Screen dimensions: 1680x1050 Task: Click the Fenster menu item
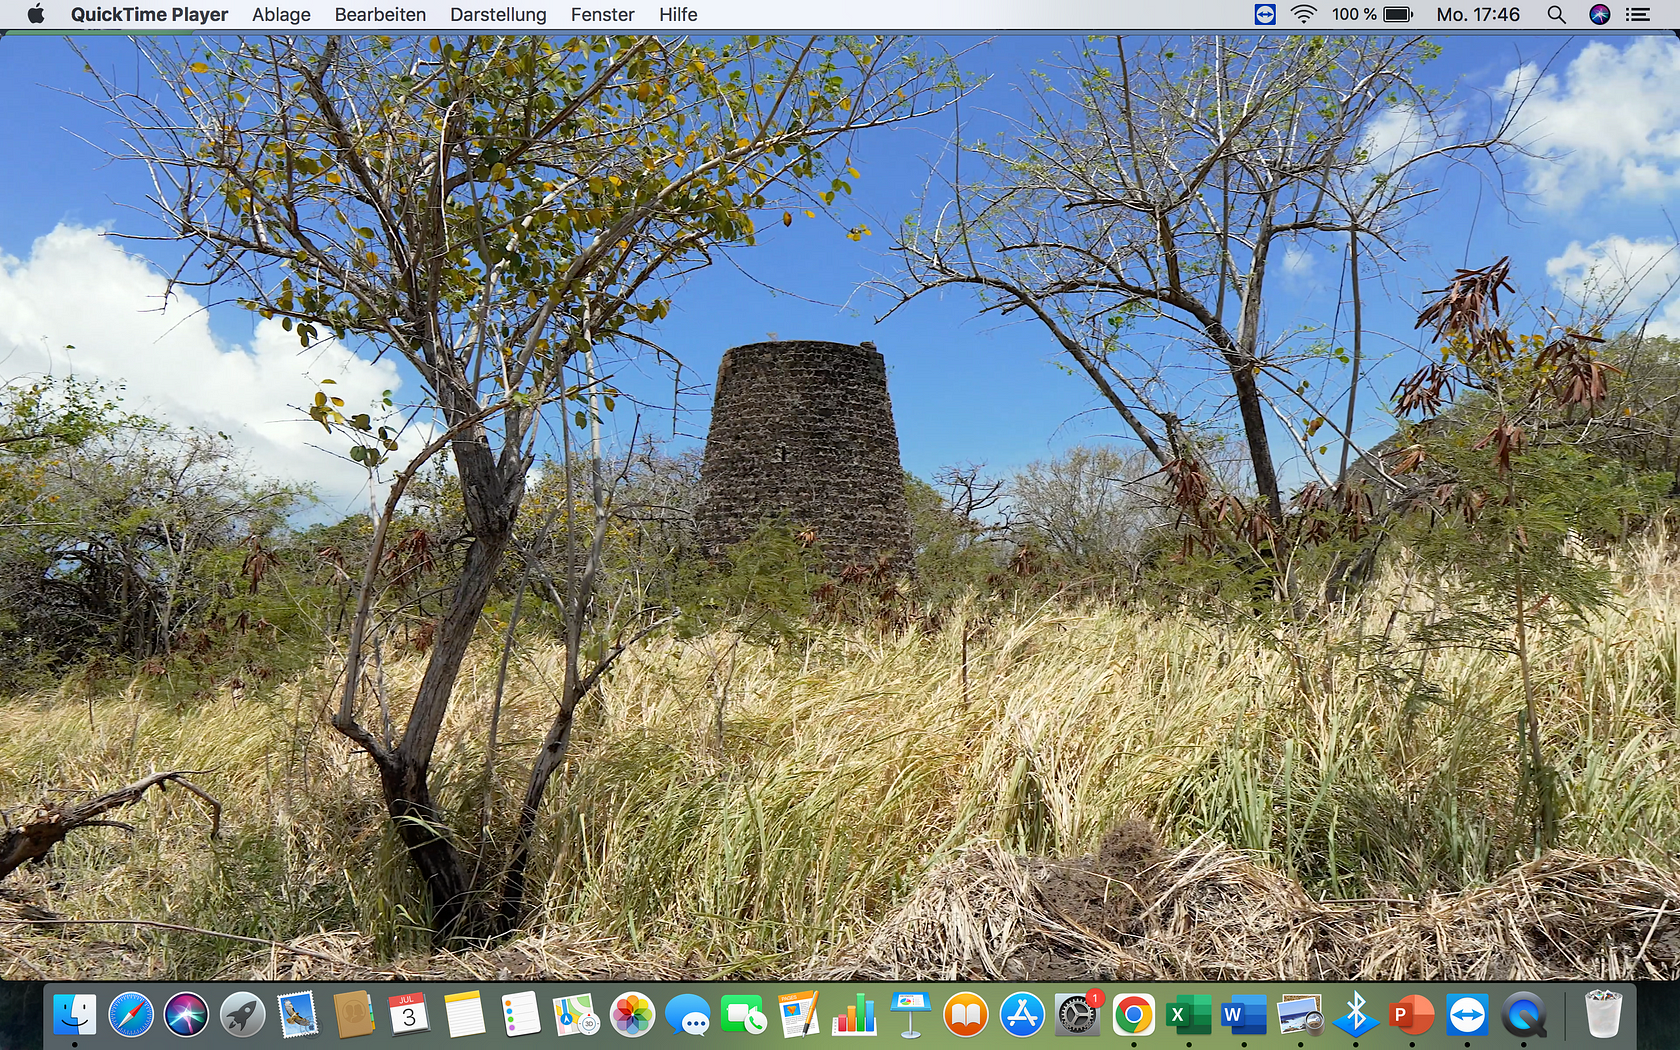(x=602, y=15)
